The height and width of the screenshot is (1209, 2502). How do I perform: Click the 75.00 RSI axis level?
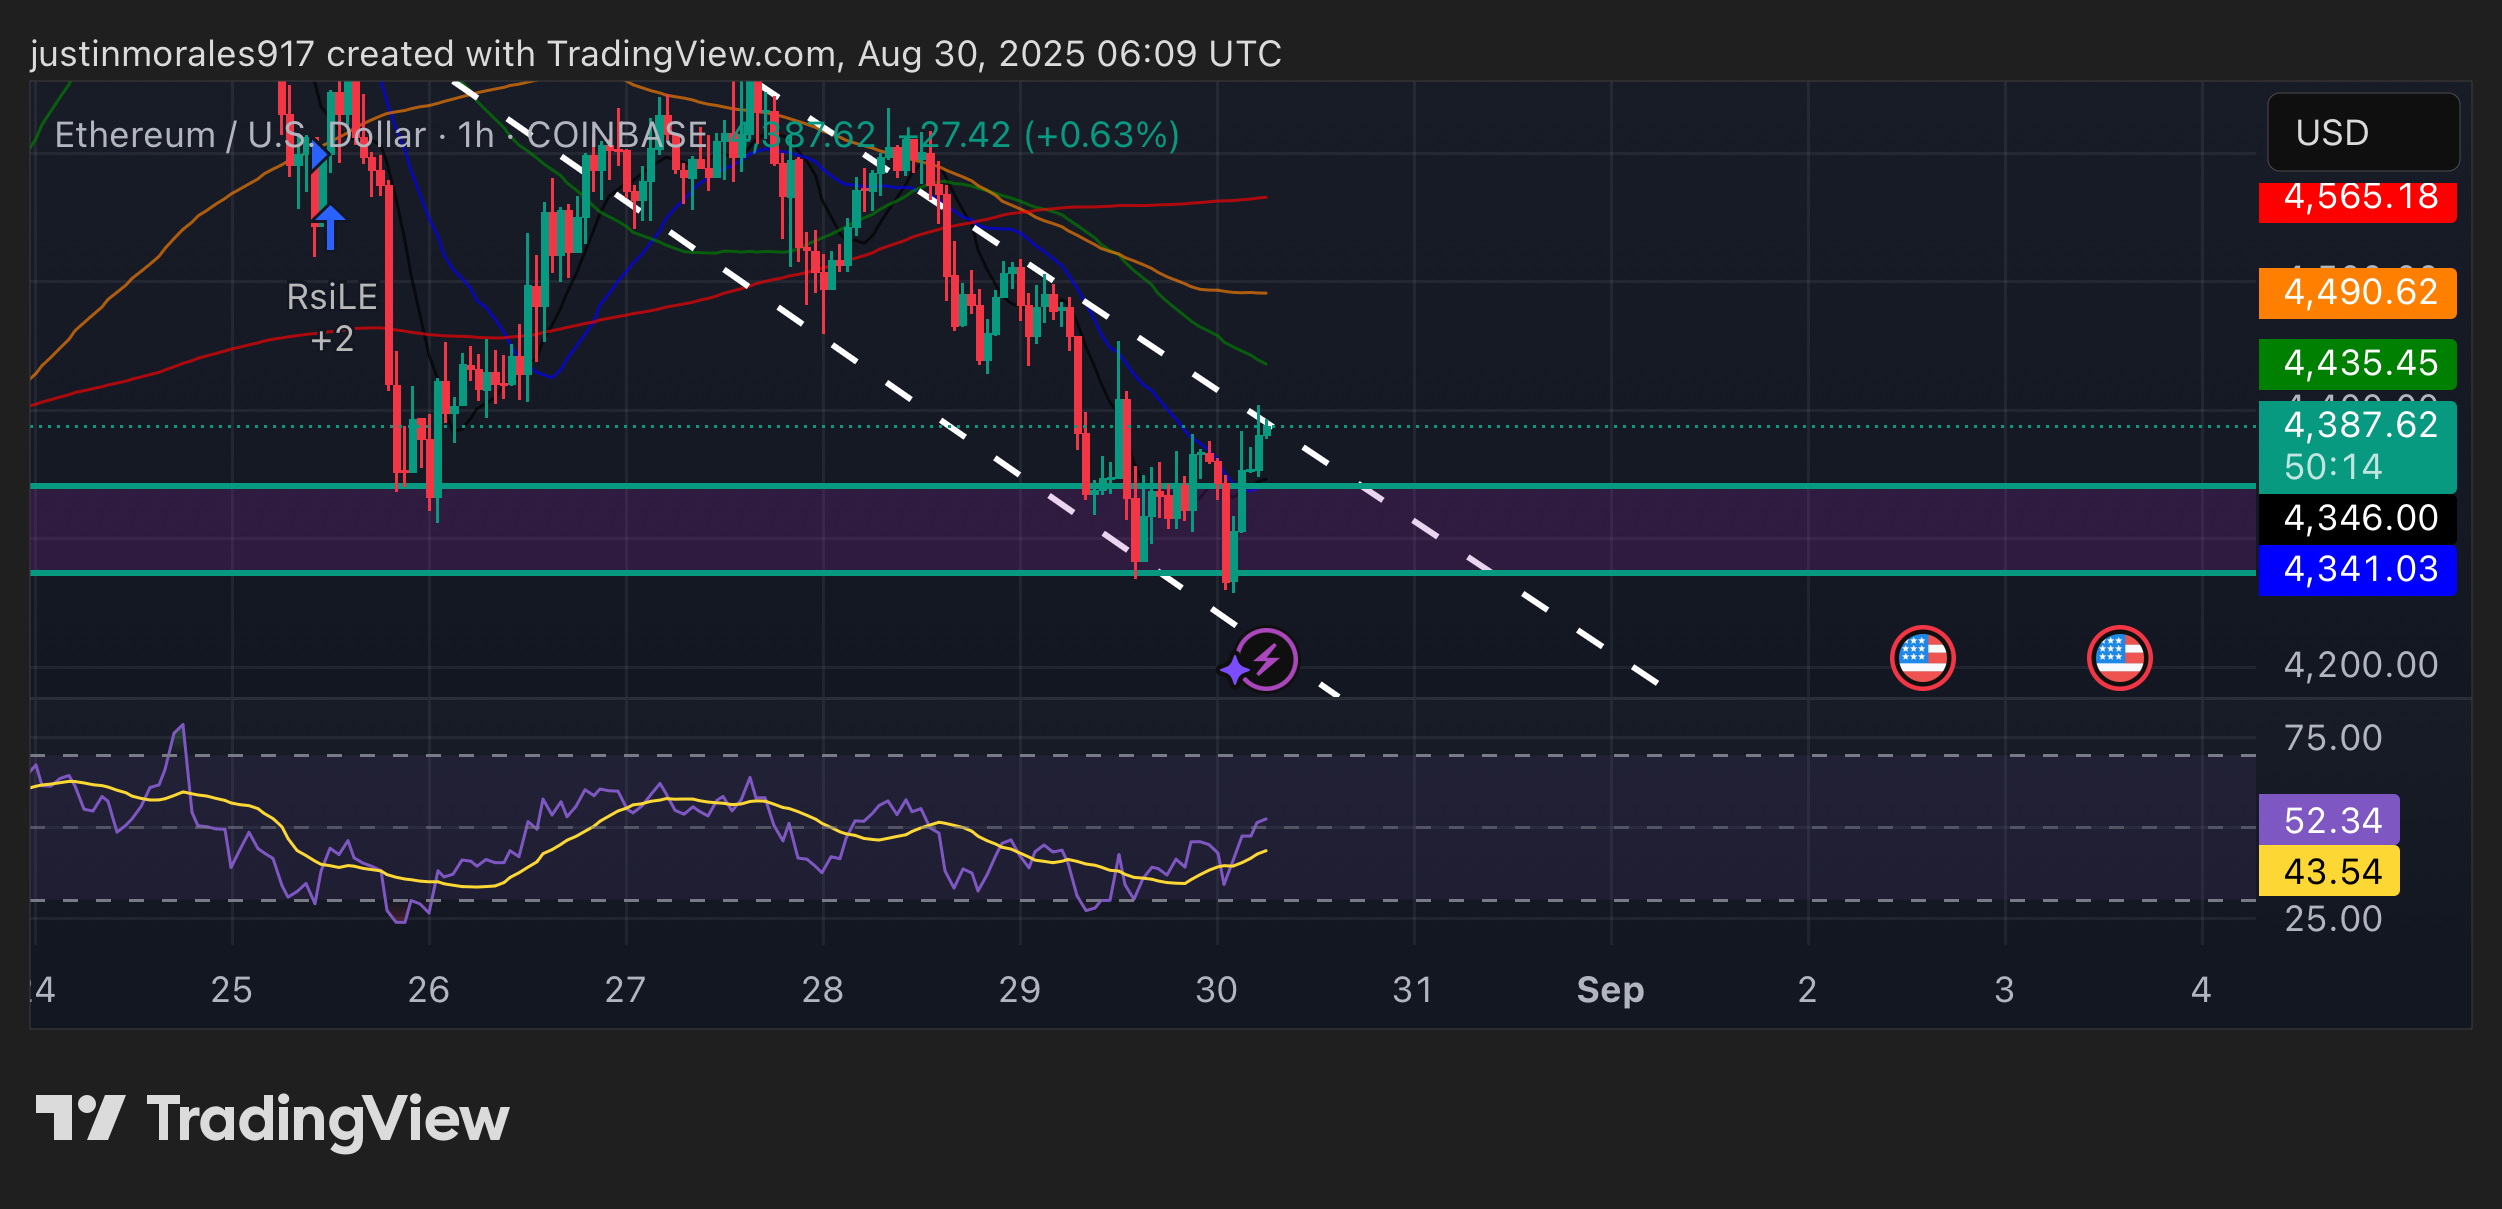[x=2333, y=738]
